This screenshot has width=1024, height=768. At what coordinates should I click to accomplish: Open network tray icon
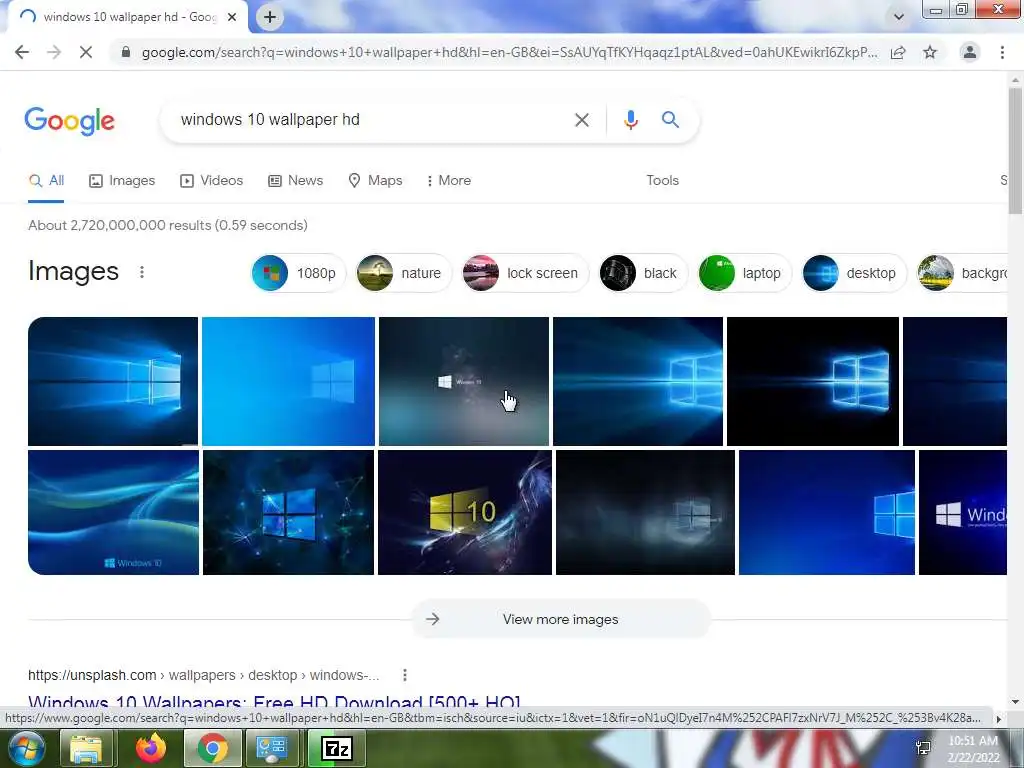[923, 748]
